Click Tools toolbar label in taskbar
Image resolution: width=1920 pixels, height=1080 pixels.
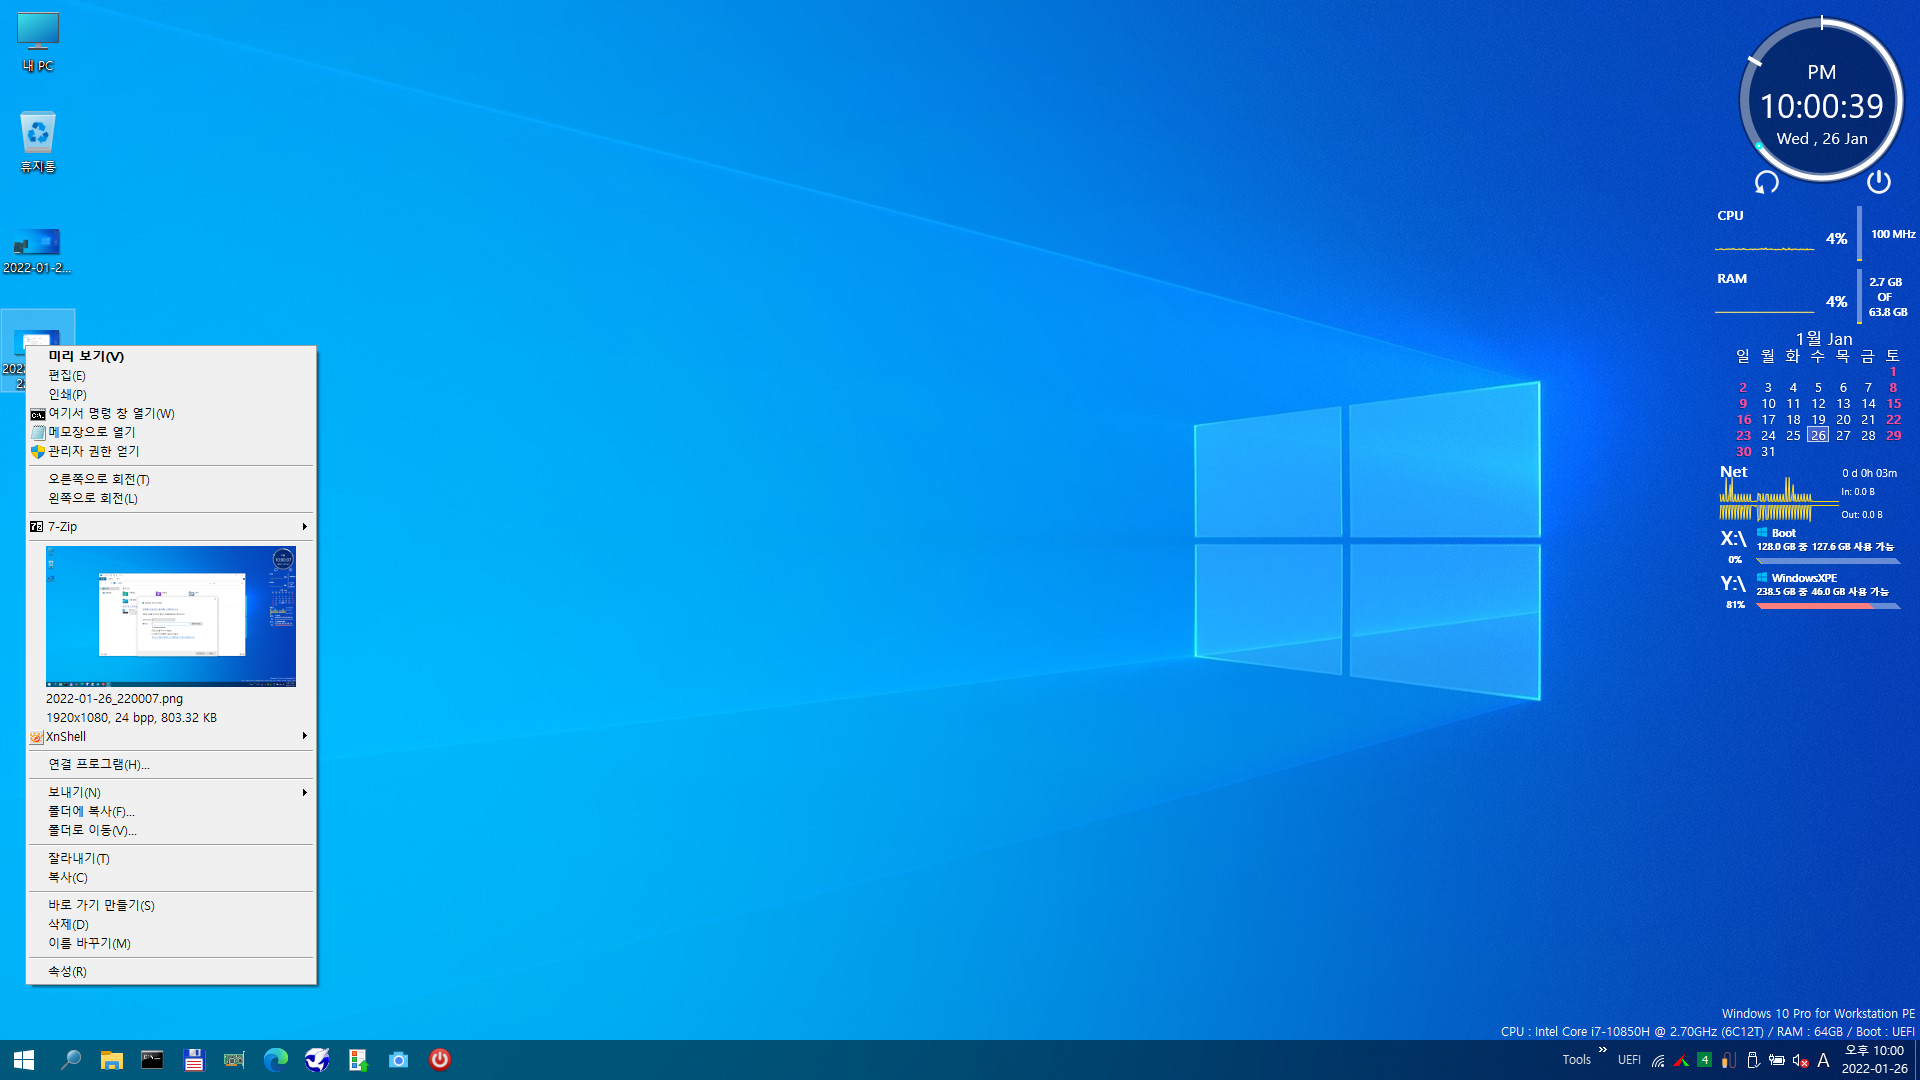(x=1576, y=1060)
